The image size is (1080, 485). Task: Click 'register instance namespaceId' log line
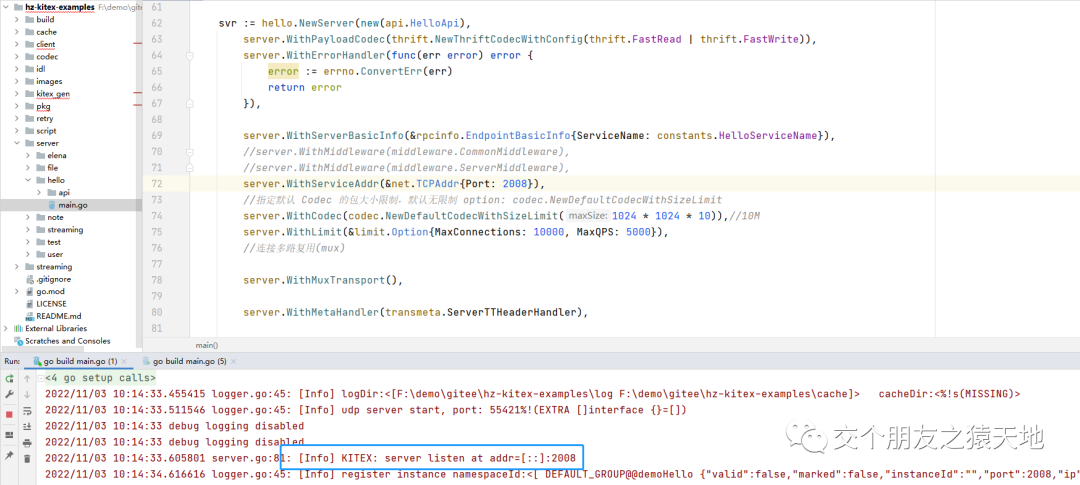point(562,474)
